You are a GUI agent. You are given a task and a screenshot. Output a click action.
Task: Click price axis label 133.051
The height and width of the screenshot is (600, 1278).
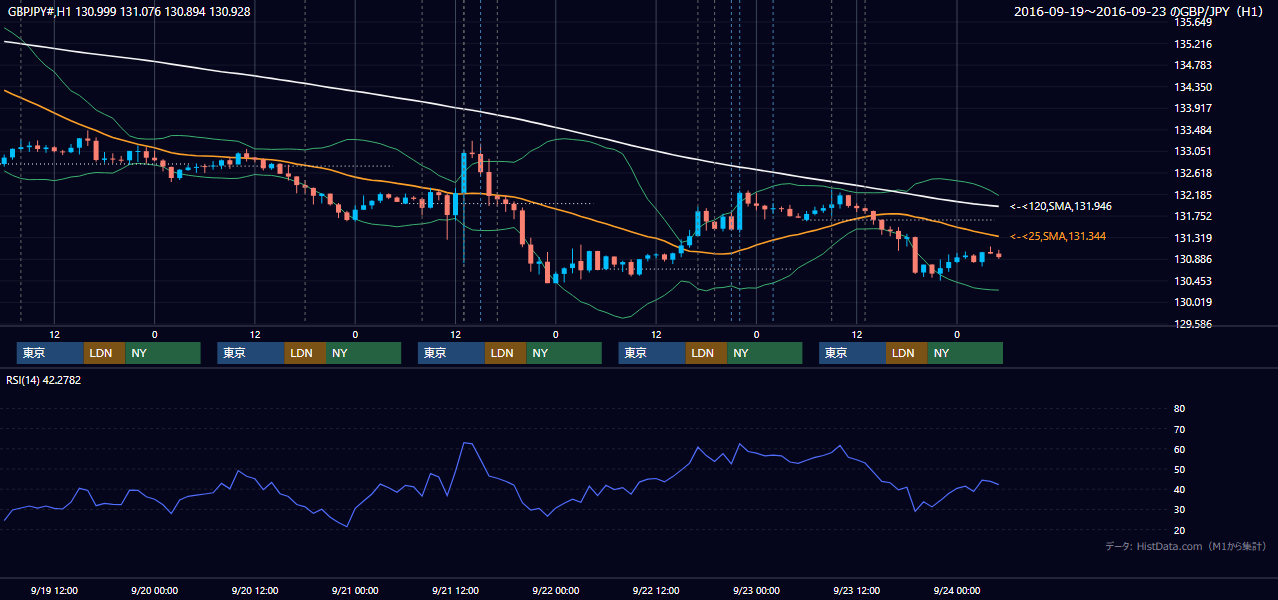pos(1192,152)
